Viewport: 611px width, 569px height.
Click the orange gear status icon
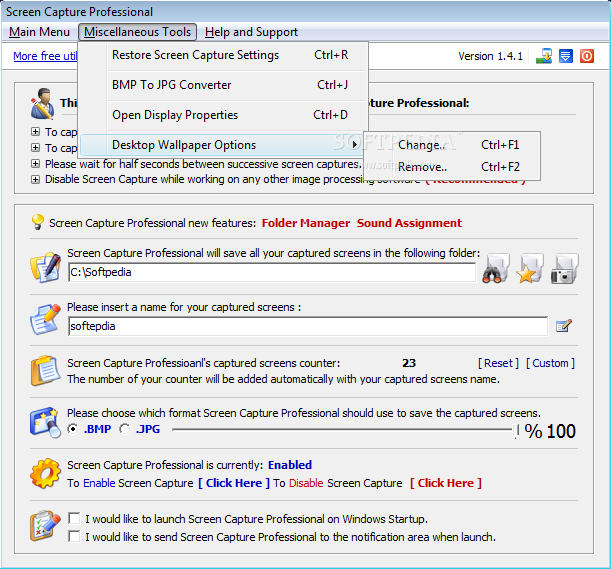[x=46, y=473]
